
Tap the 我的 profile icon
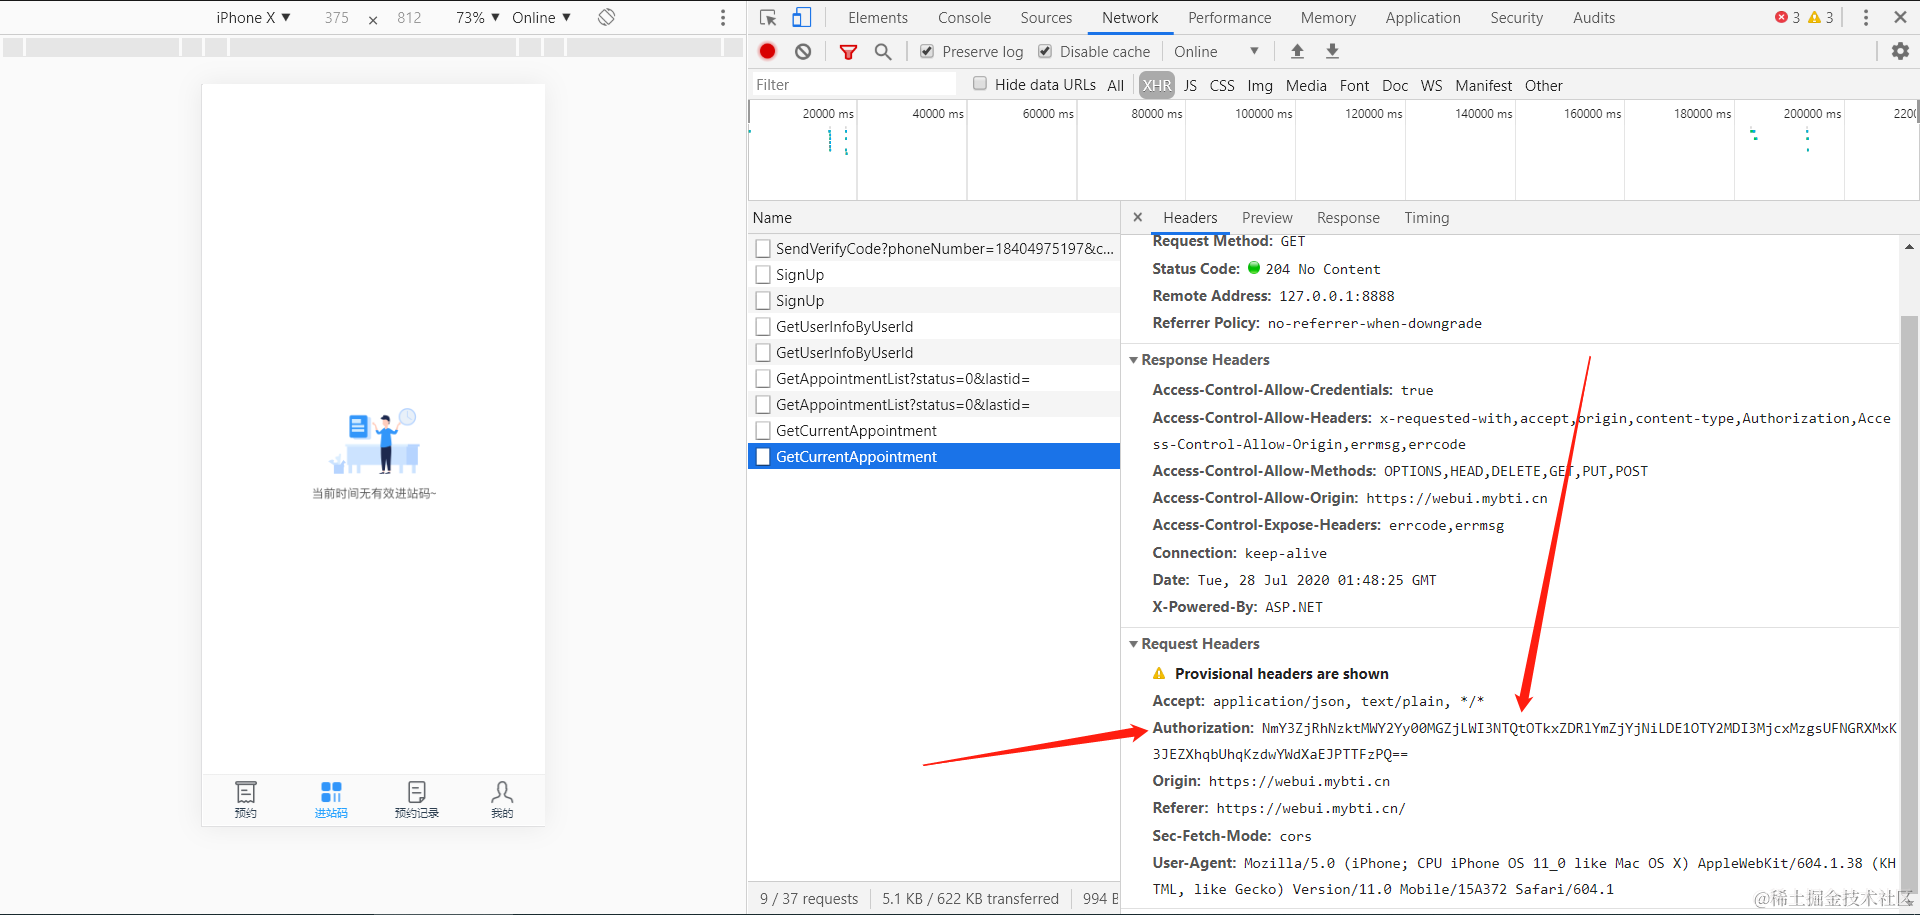pyautogui.click(x=502, y=792)
